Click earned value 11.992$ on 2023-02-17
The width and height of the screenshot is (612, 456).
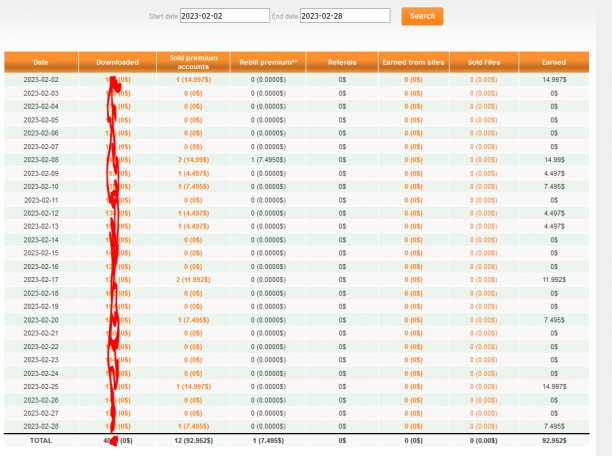554,280
